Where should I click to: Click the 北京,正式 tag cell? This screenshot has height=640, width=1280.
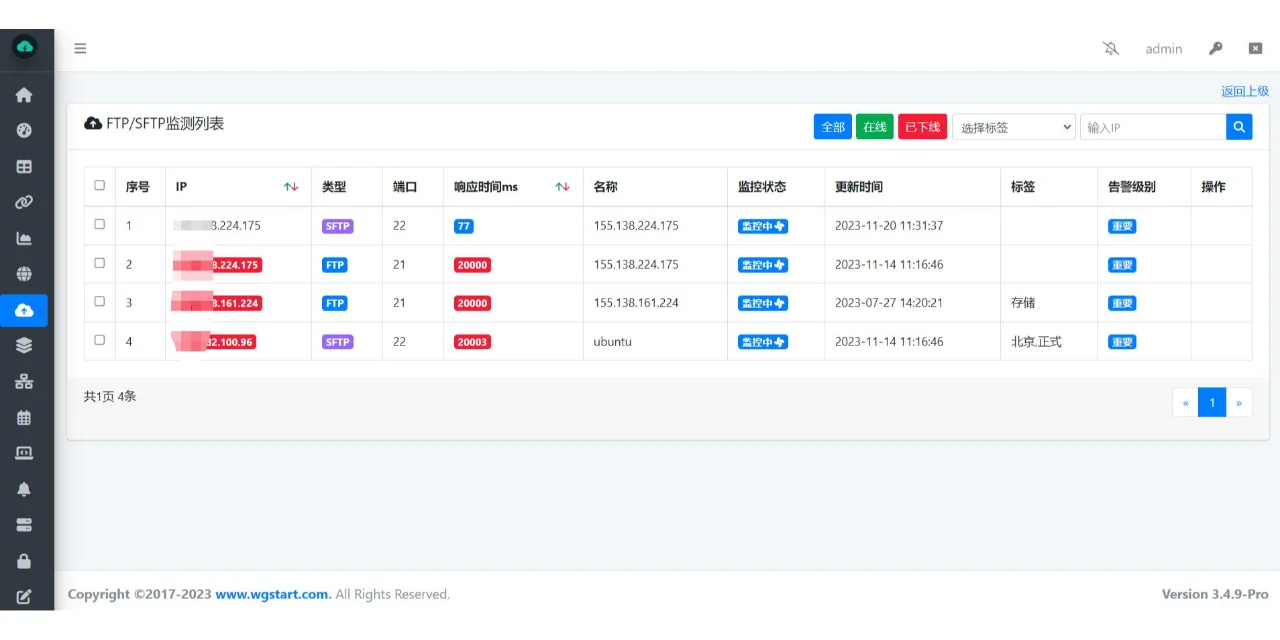1036,341
